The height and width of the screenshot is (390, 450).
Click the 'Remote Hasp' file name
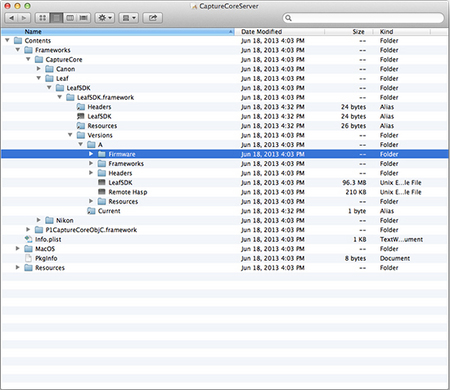tap(128, 192)
